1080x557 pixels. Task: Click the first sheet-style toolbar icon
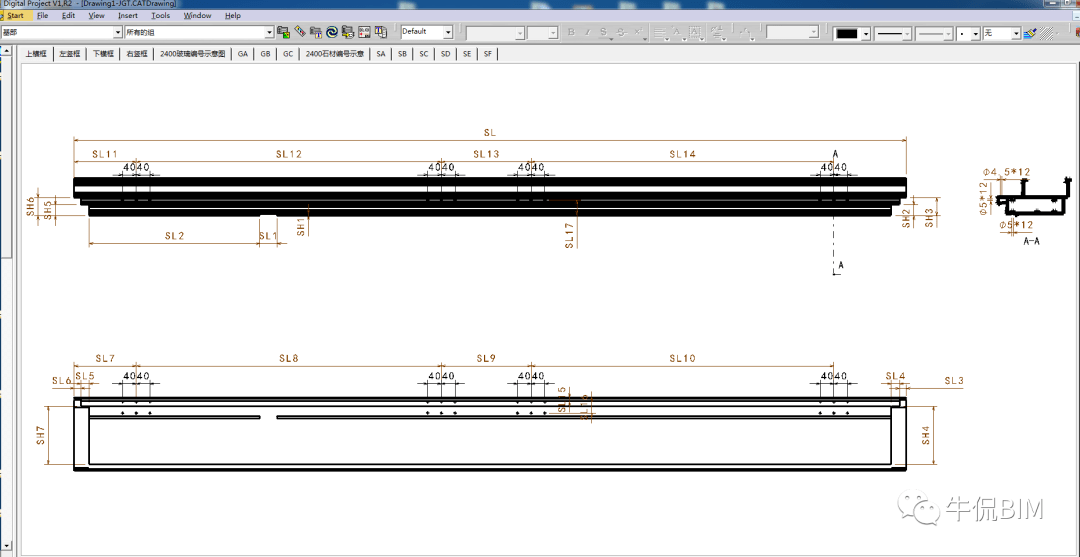point(283,32)
